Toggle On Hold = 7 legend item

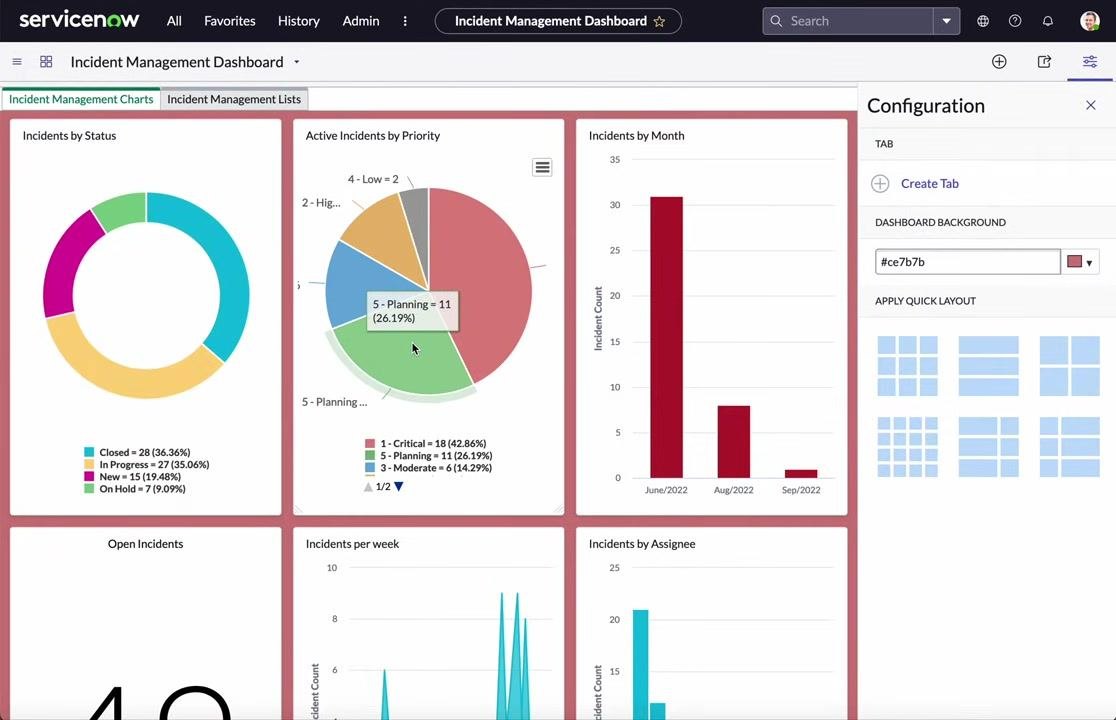(x=135, y=489)
